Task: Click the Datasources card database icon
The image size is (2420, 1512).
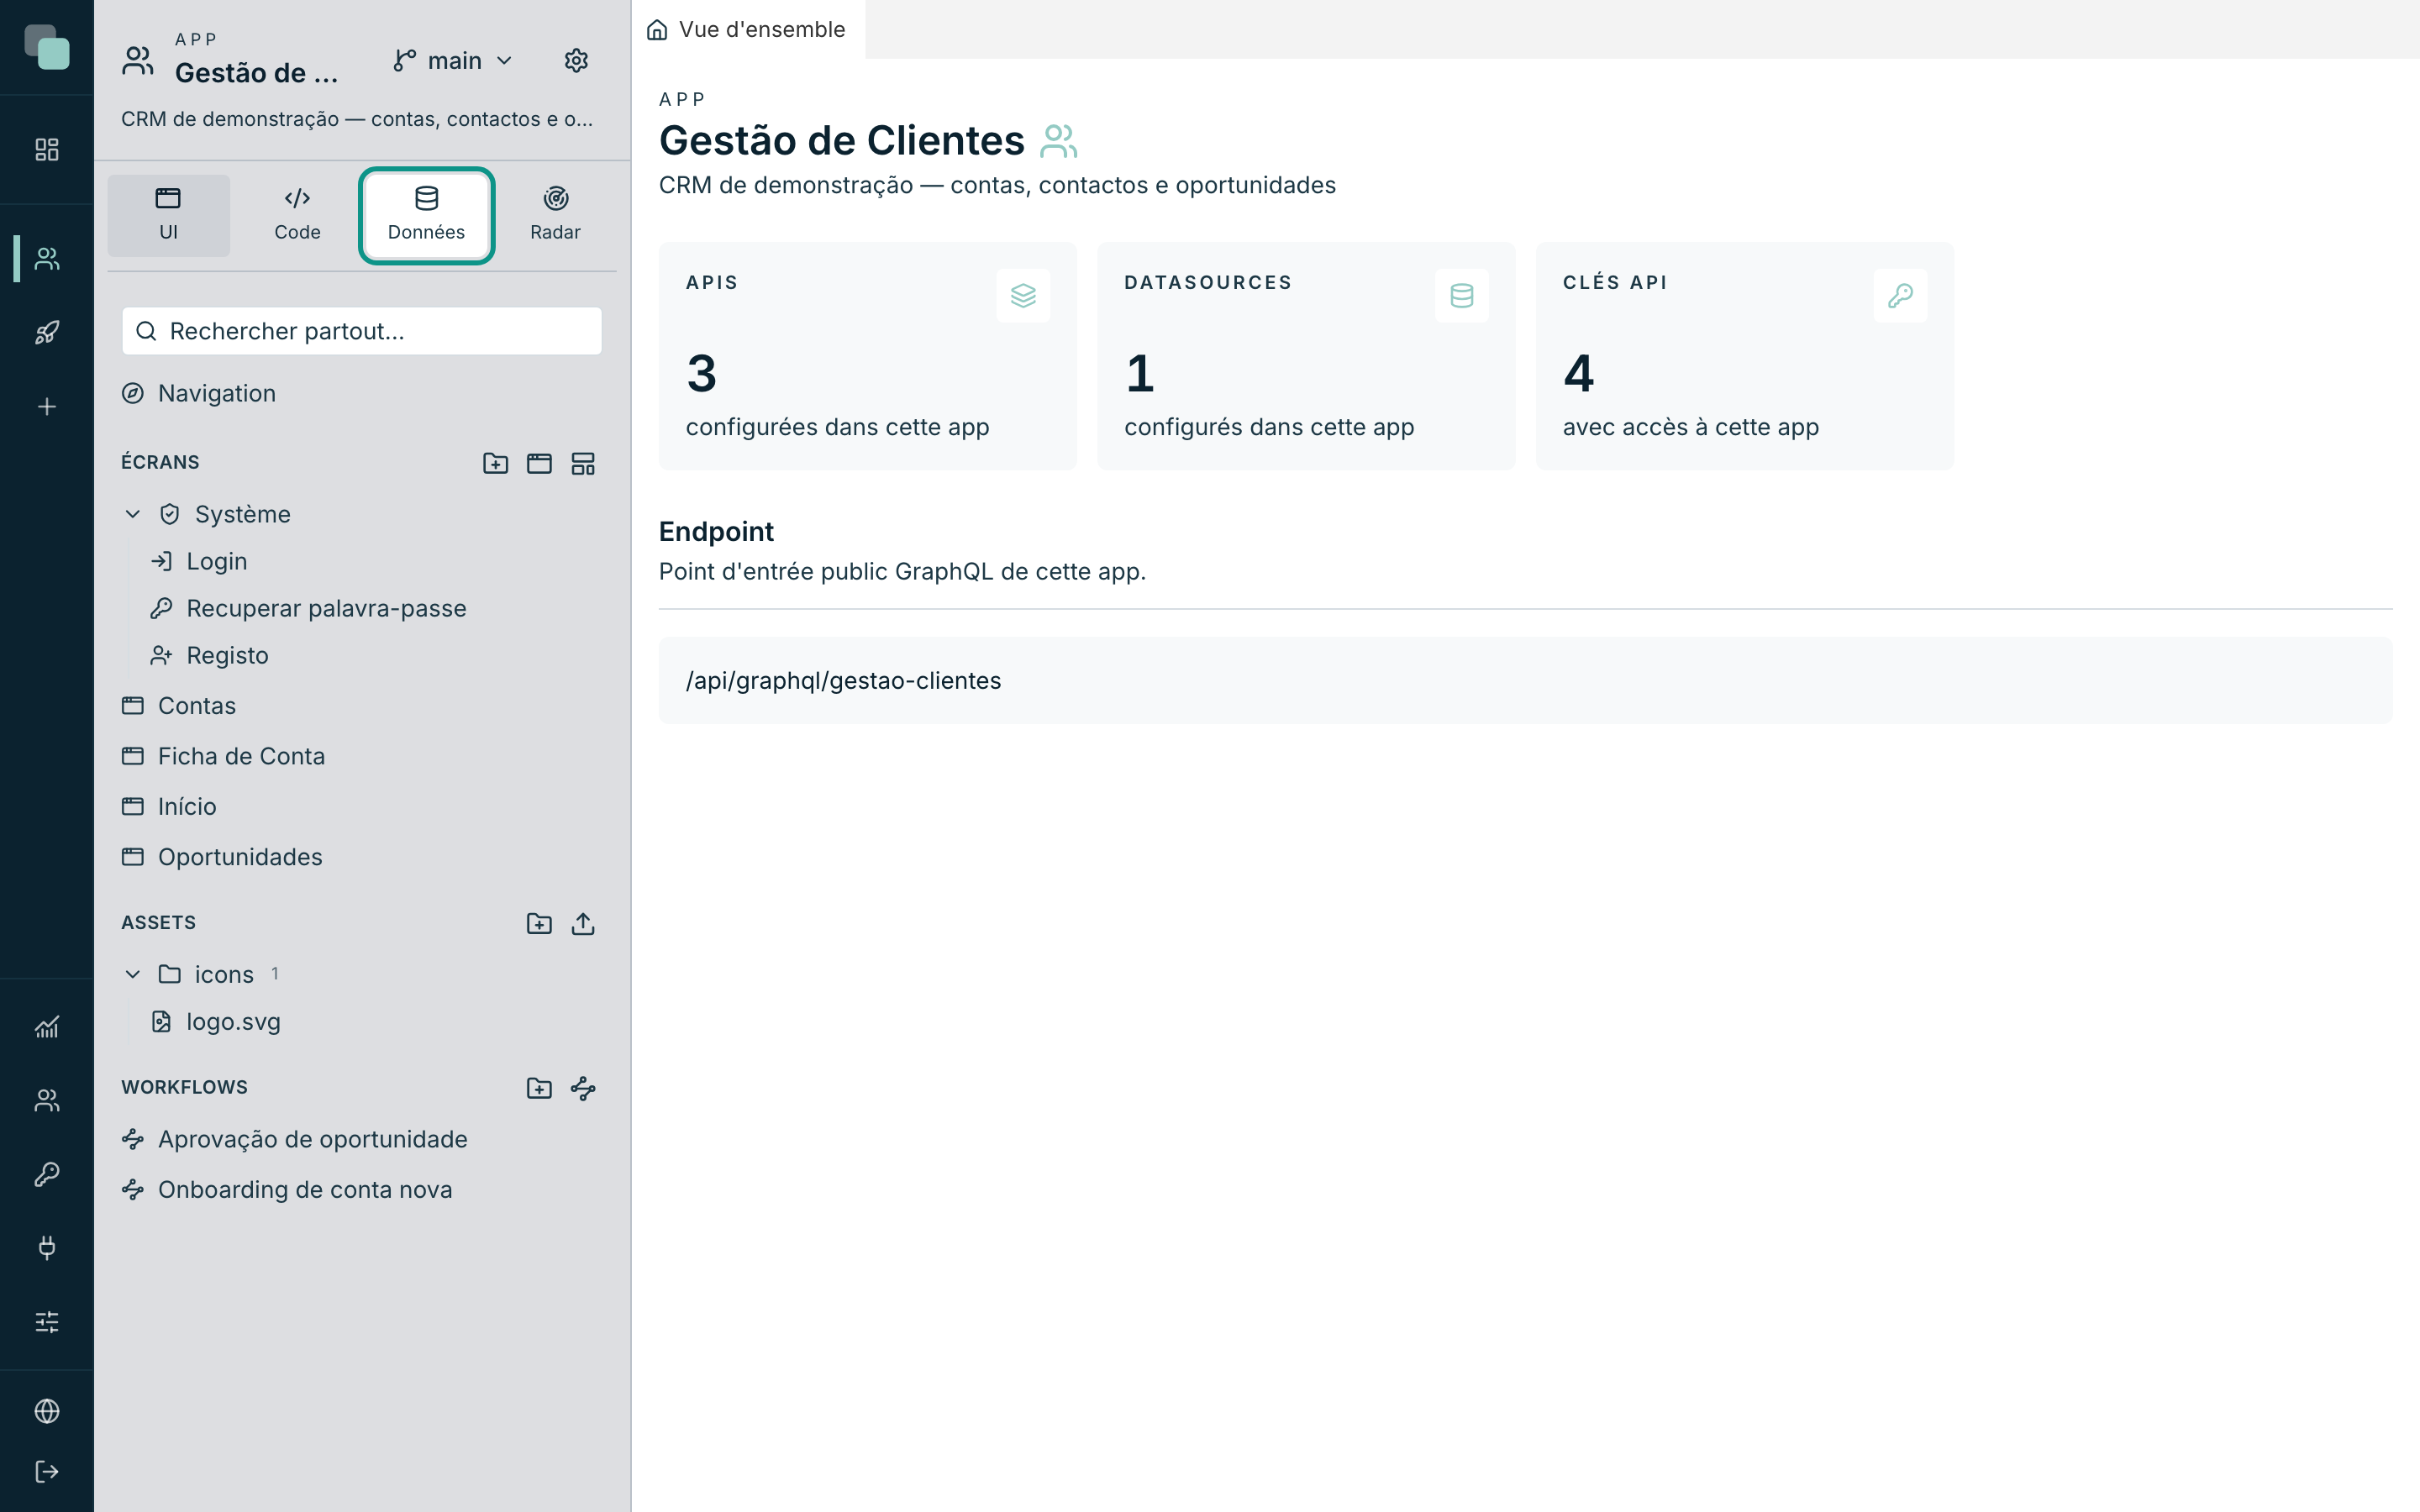Action: pyautogui.click(x=1461, y=296)
